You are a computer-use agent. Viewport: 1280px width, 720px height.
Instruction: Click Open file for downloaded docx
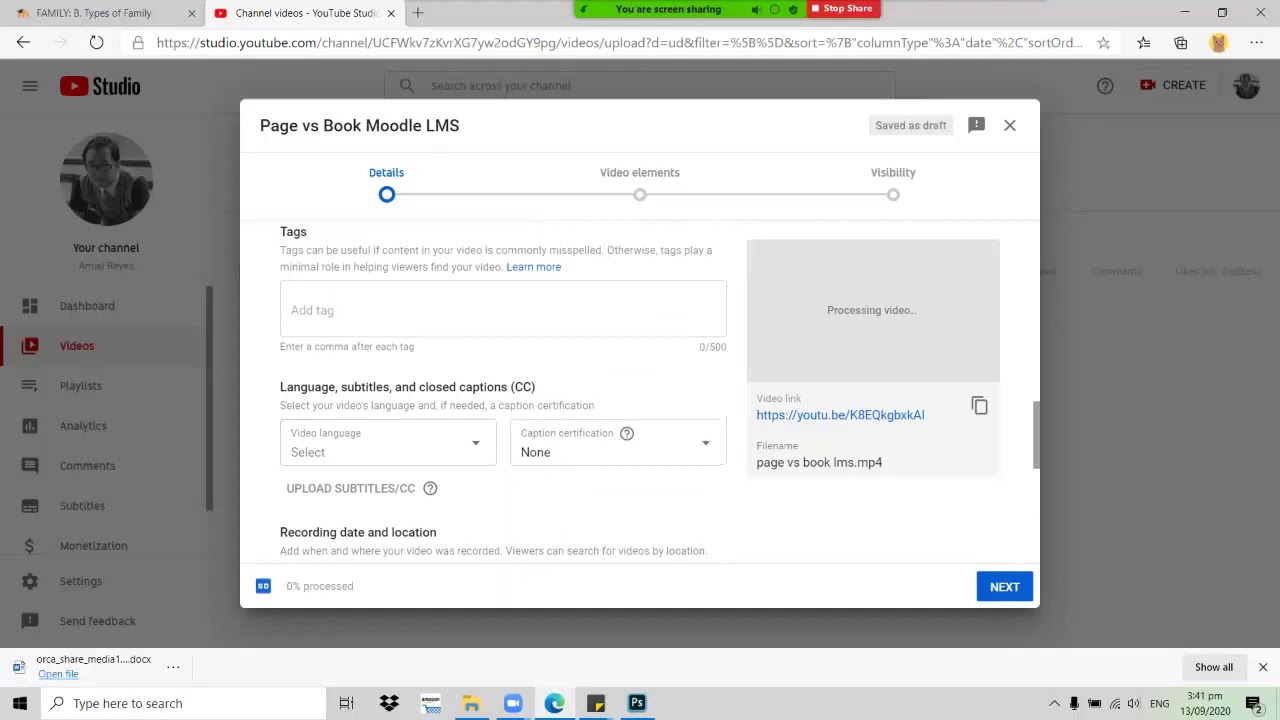[x=58, y=674]
